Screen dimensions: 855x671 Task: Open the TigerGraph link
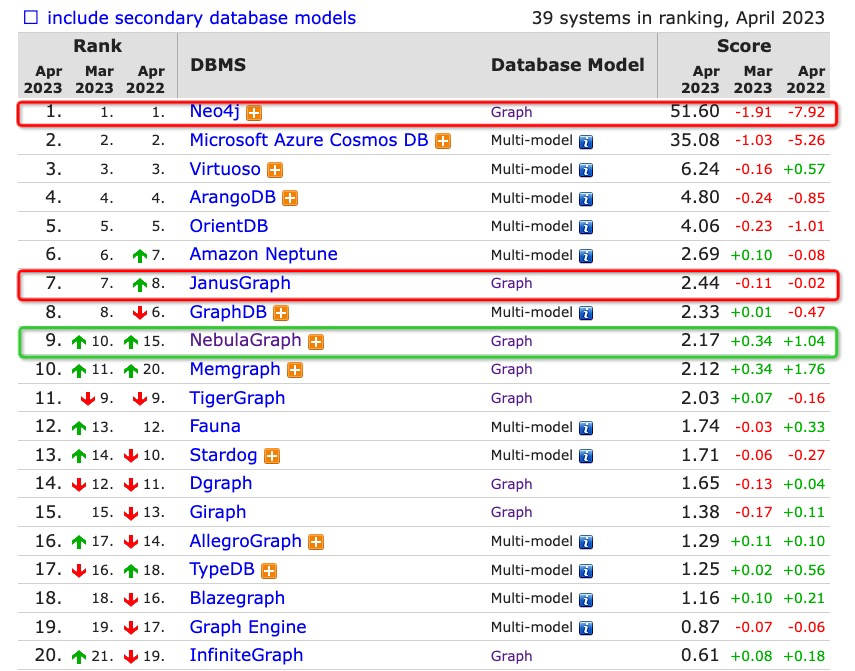(x=237, y=398)
